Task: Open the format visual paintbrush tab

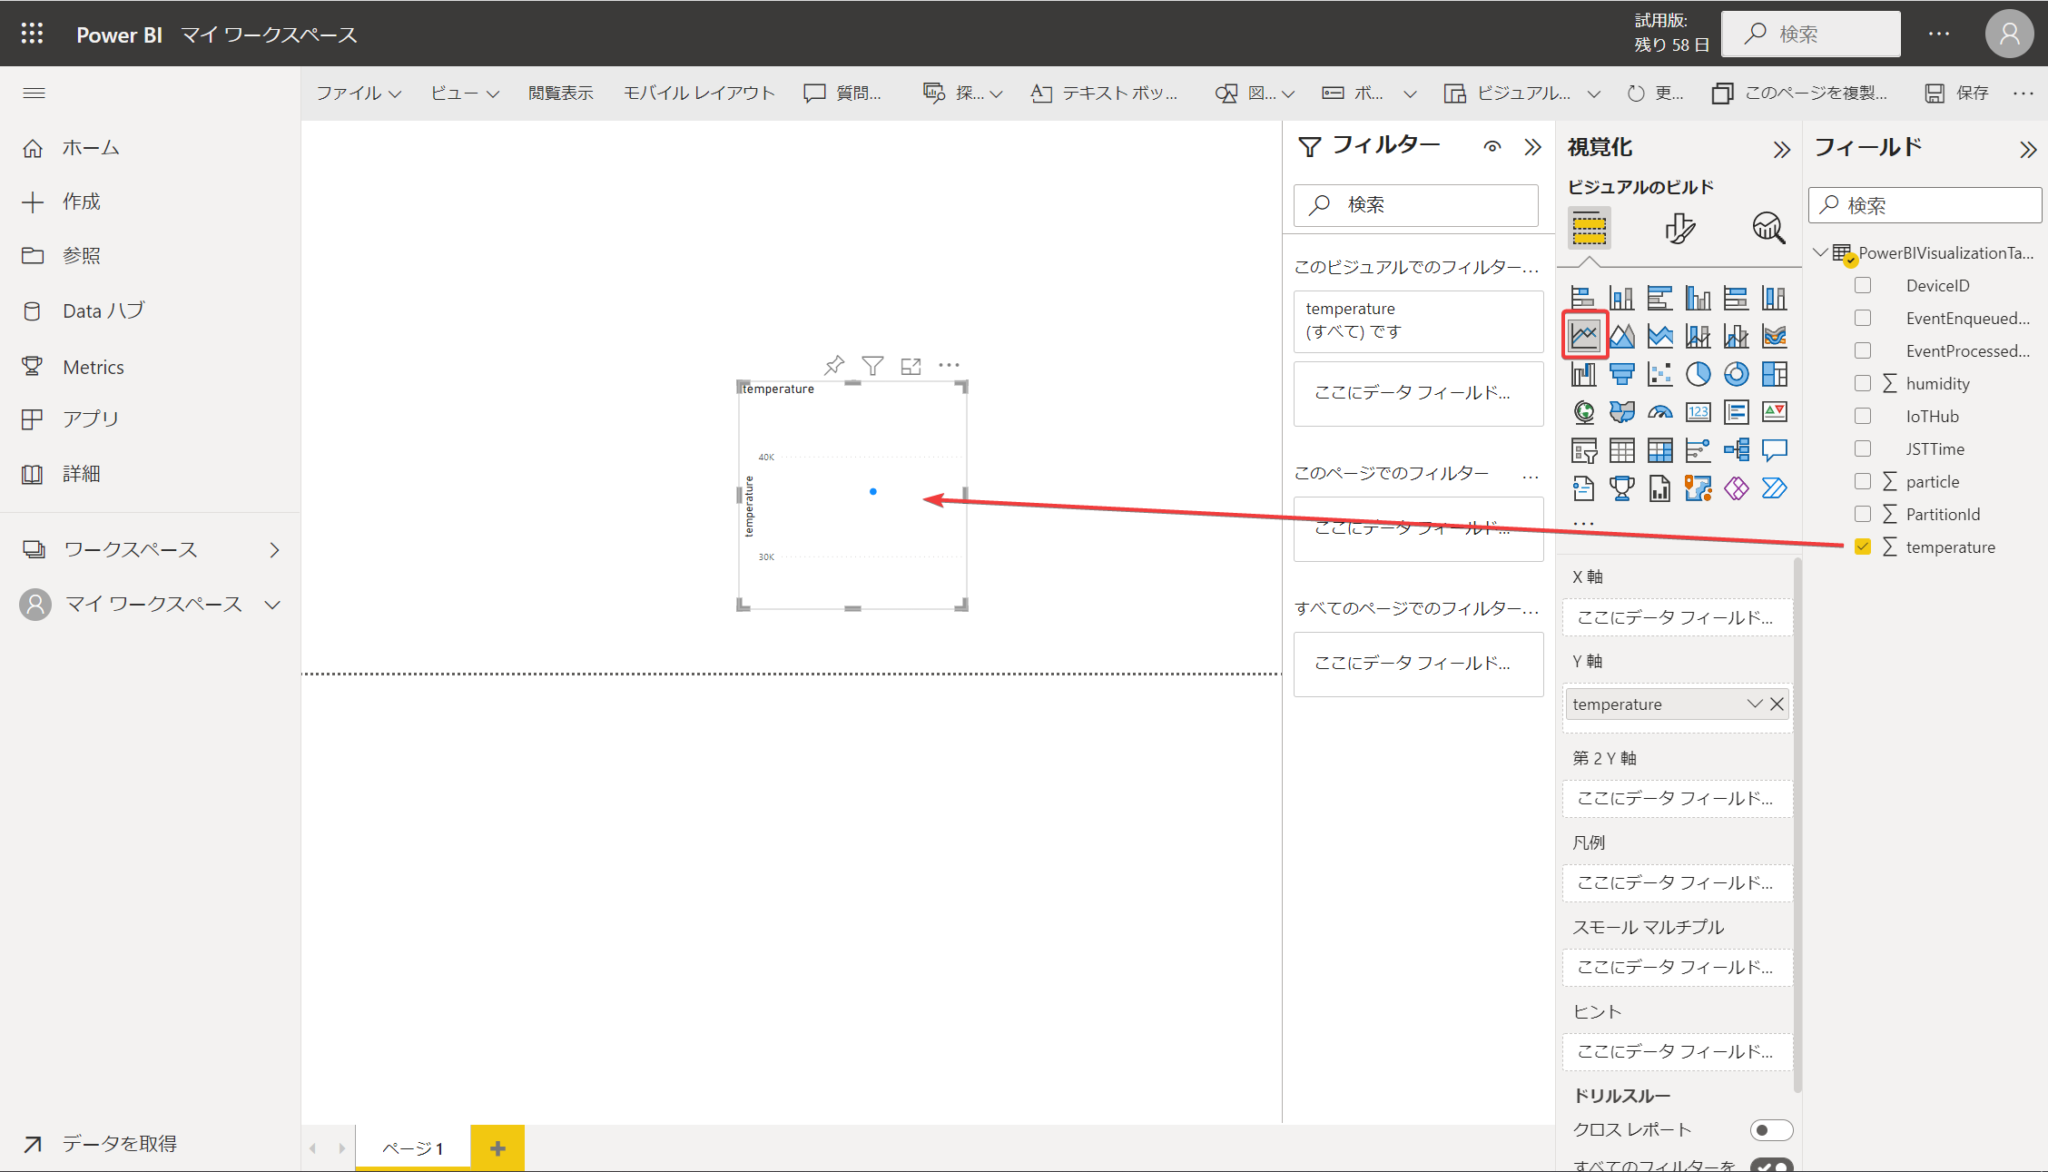Action: click(x=1679, y=228)
